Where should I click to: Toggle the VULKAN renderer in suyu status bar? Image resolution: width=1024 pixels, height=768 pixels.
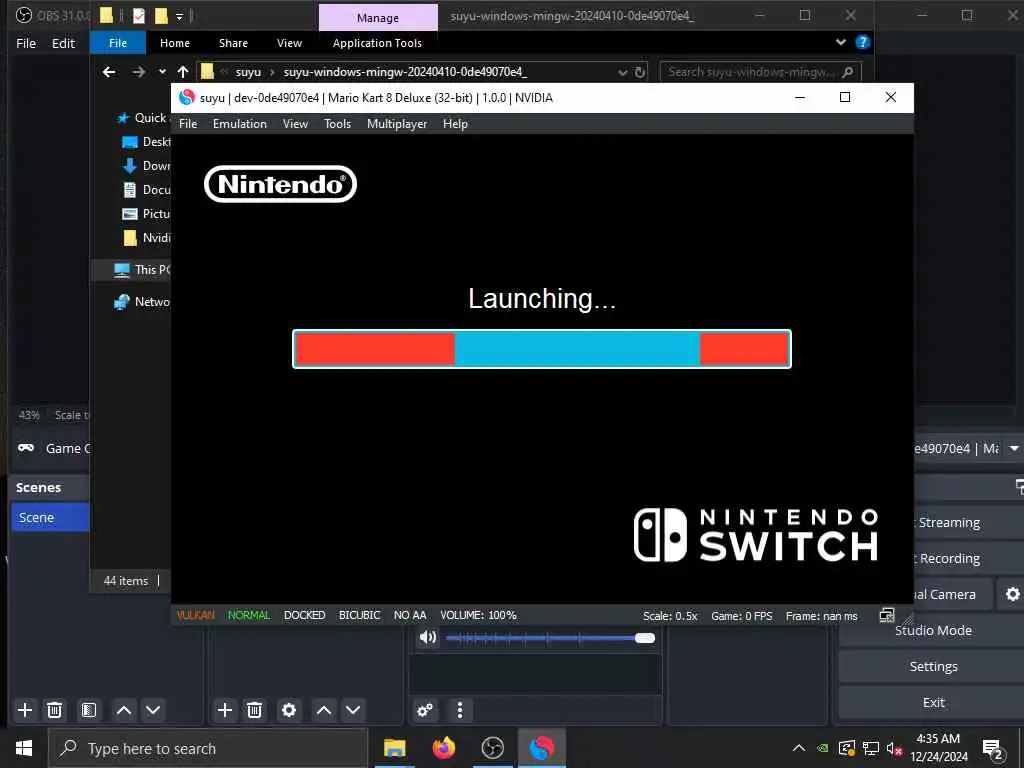[195, 615]
